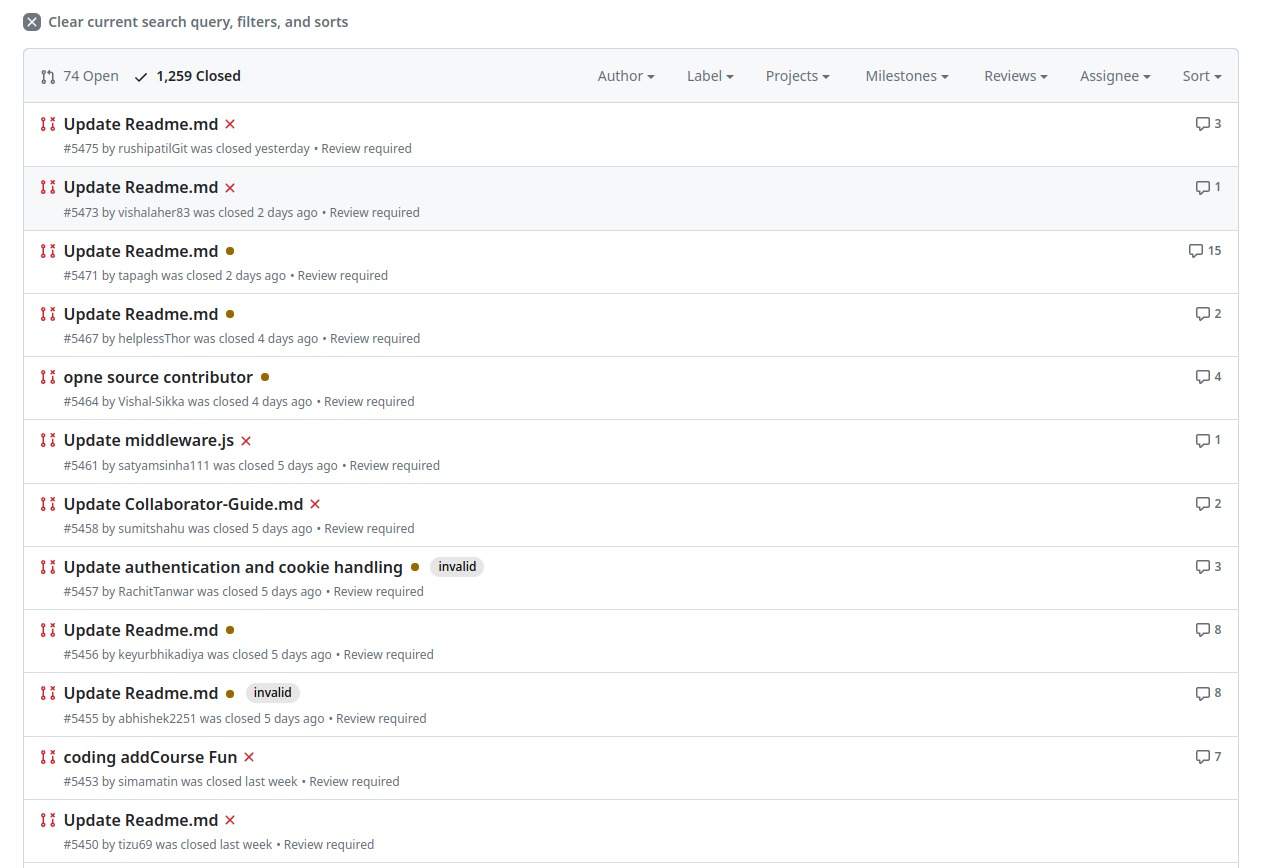Click author vishalaher83

(154, 213)
